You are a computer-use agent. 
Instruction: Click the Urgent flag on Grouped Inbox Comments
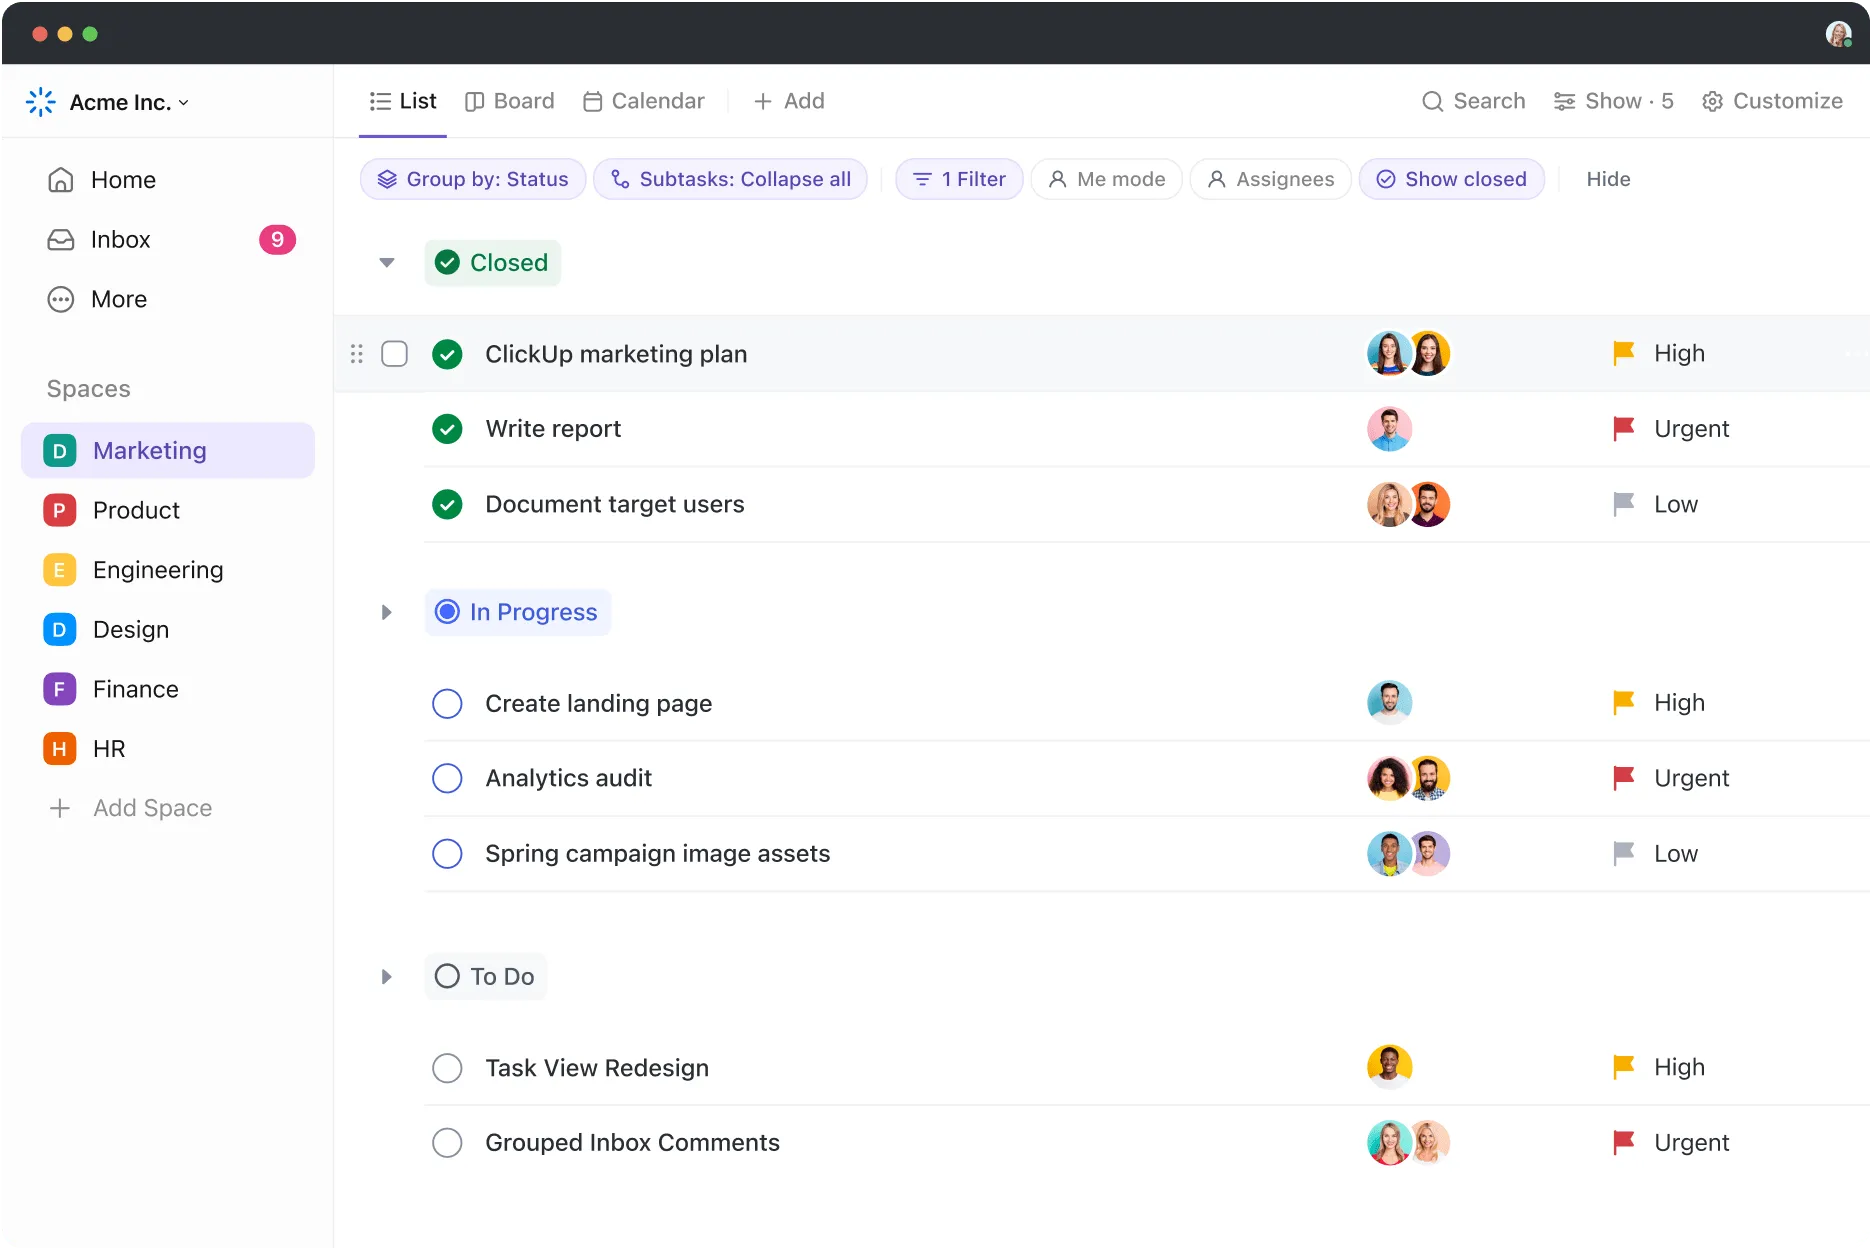pos(1623,1142)
